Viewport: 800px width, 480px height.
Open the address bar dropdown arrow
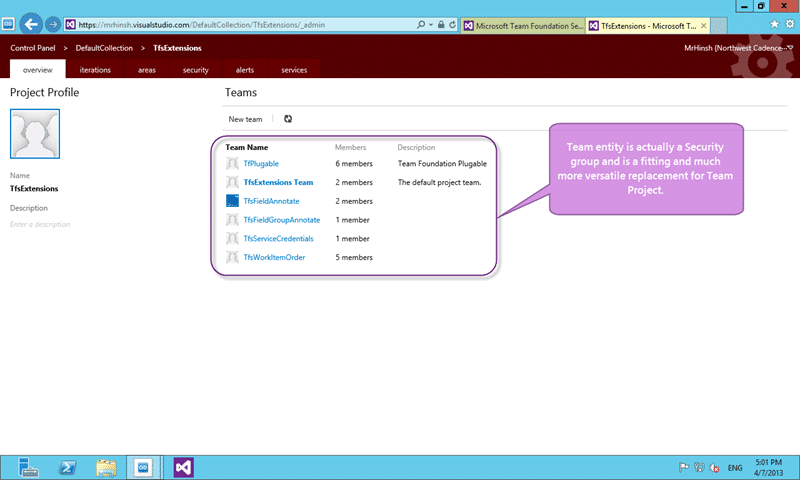point(431,24)
